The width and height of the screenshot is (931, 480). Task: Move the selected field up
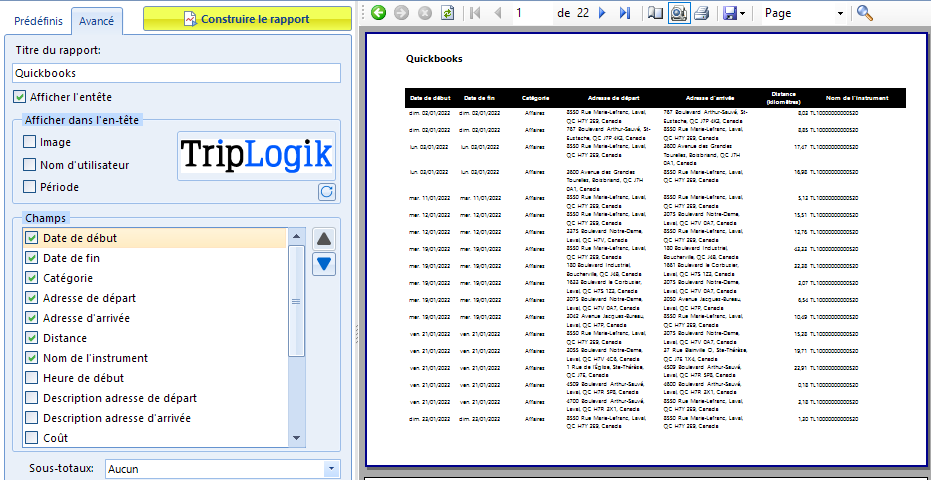[x=324, y=239]
